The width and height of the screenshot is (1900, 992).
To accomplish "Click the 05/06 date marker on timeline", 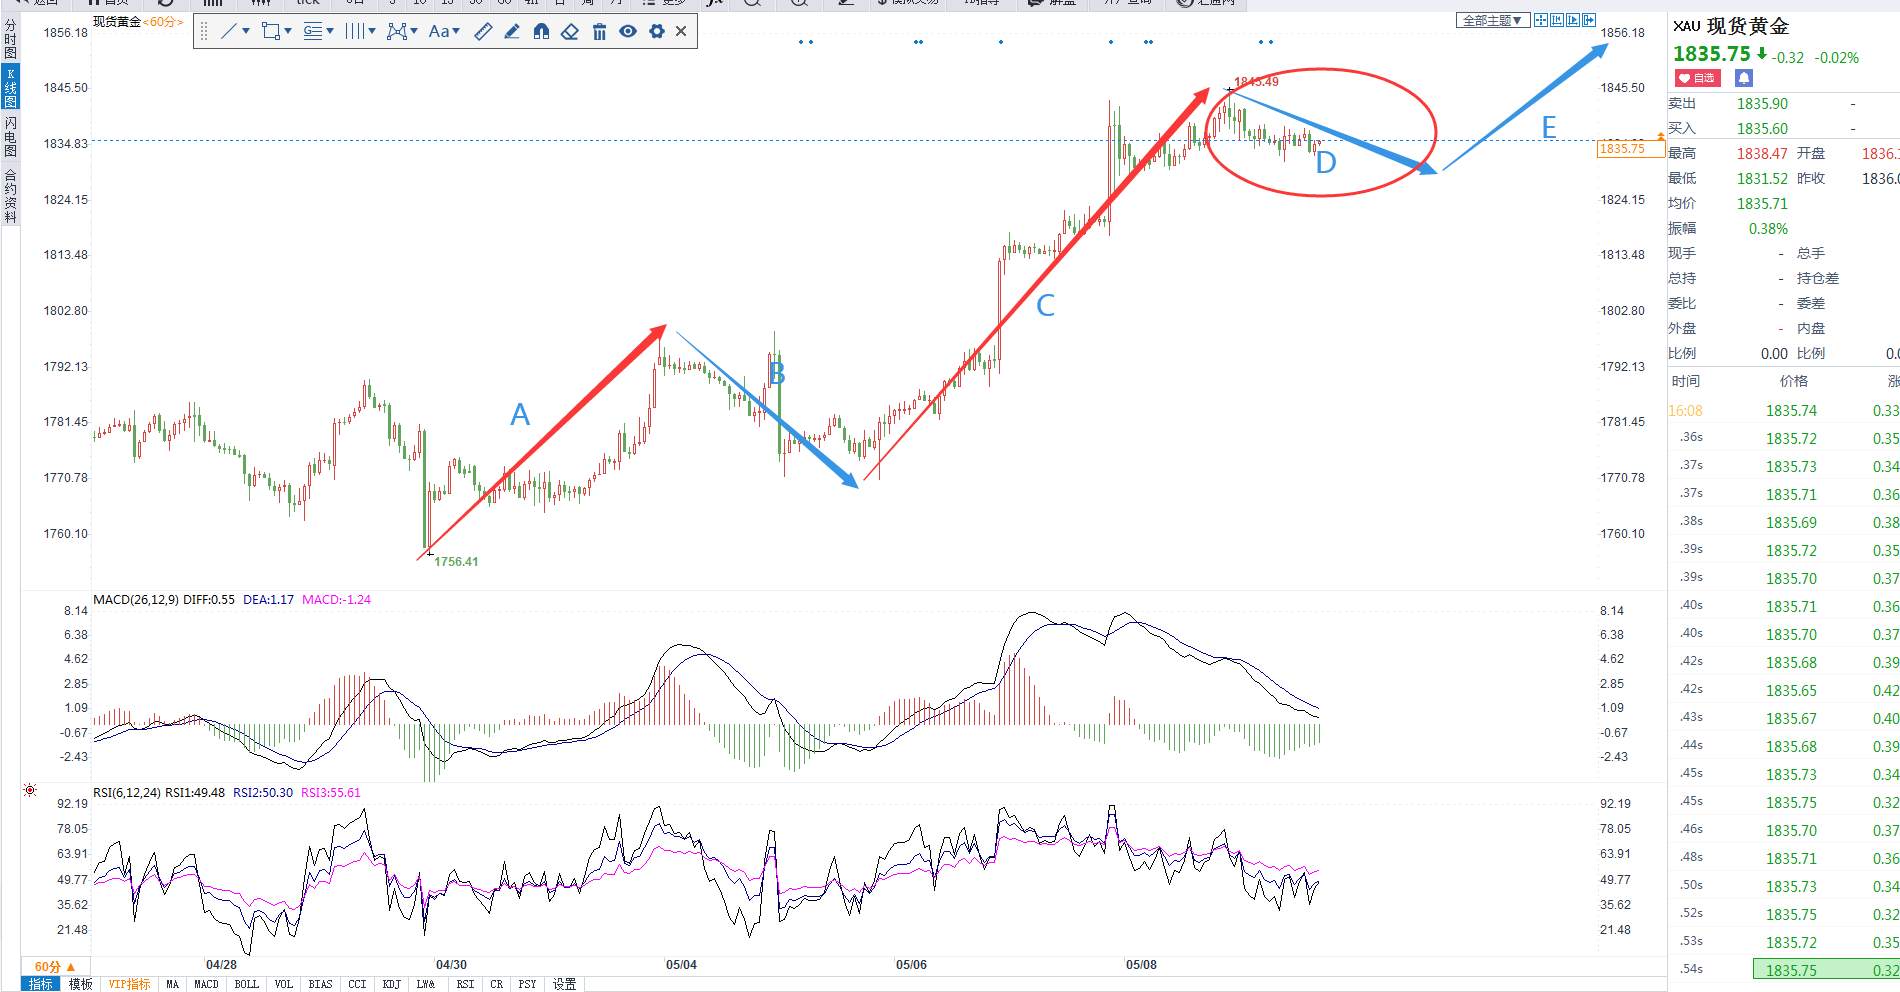I will coord(911,965).
